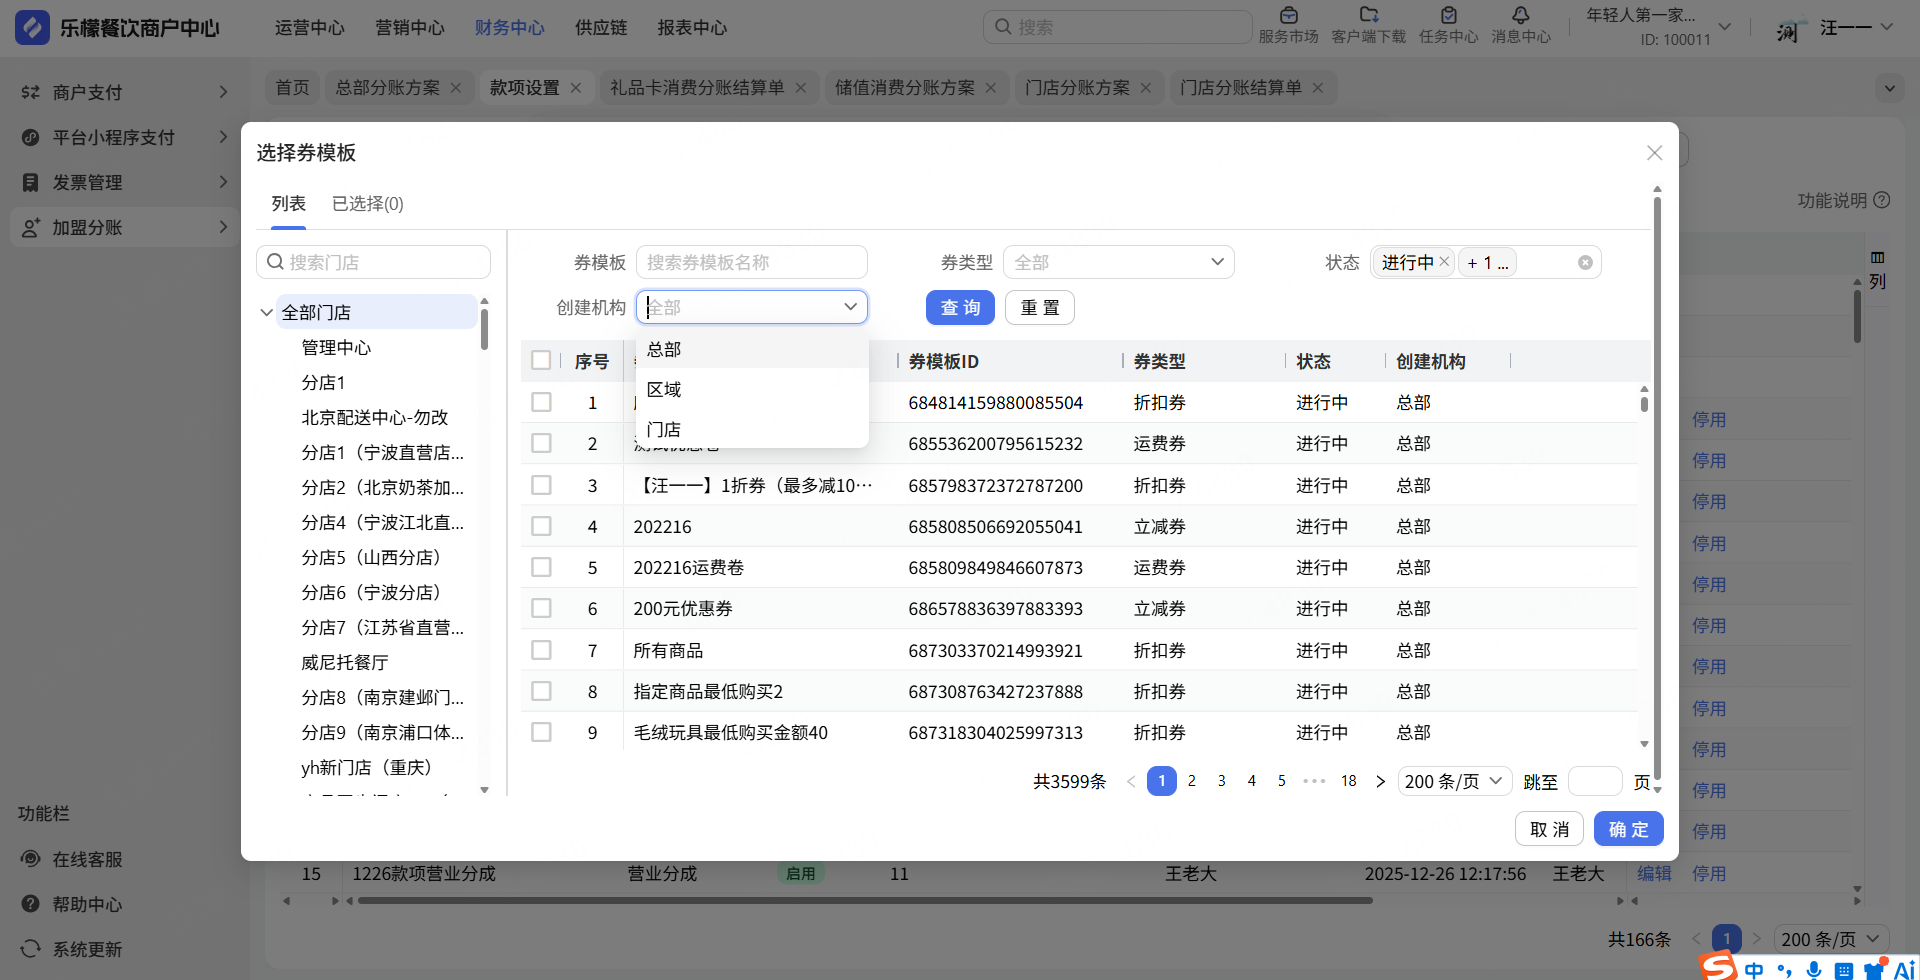Close the 选择券模板 dialog with the X icon
The image size is (1920, 980).
tap(1654, 153)
